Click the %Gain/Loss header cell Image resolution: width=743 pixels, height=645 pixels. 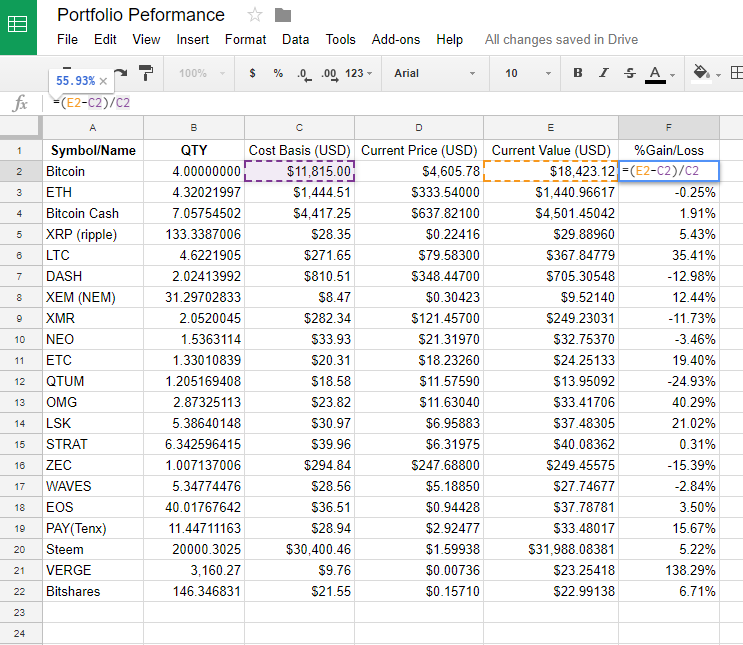tap(669, 150)
